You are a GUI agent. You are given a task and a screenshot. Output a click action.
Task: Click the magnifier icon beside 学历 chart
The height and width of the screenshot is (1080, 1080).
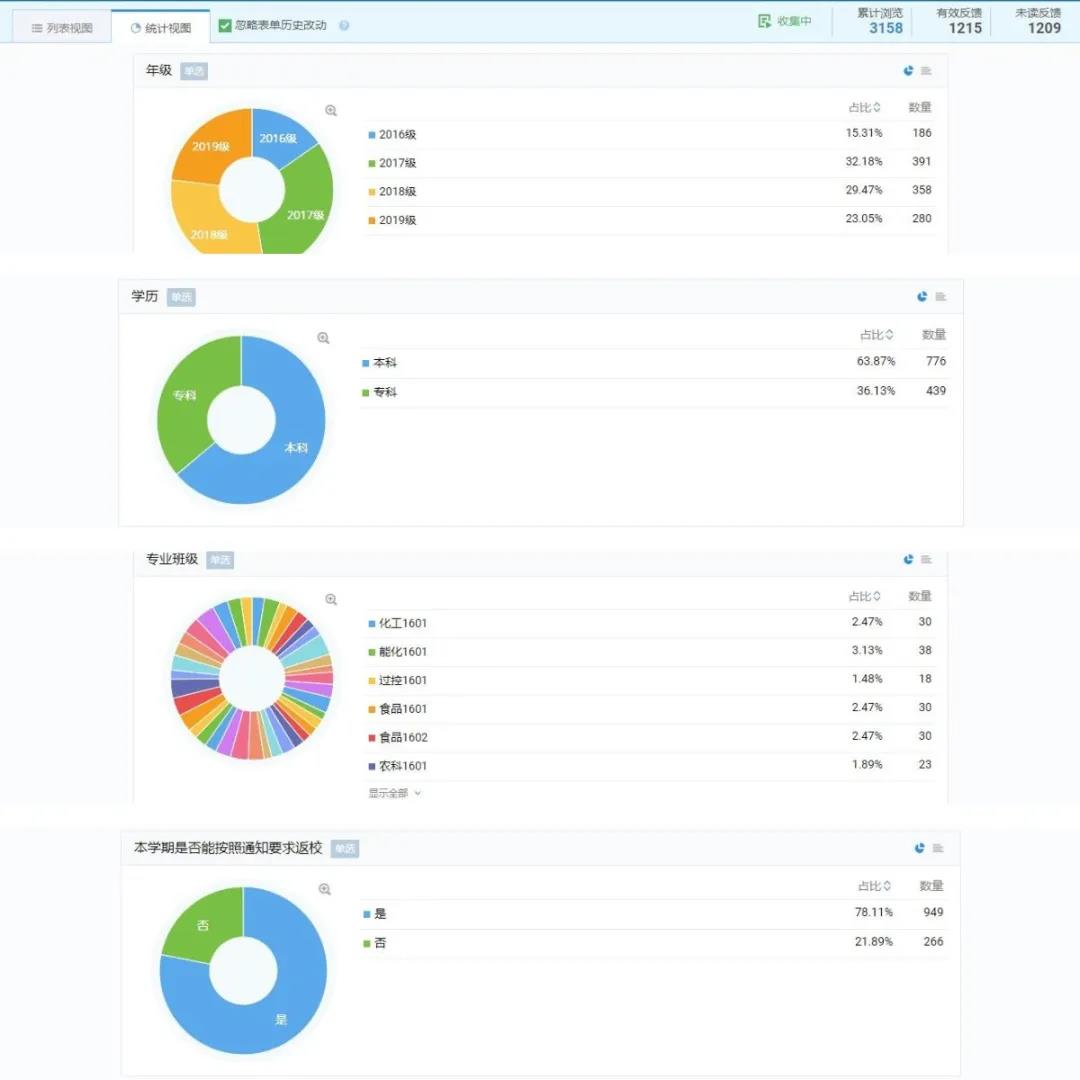coord(323,339)
